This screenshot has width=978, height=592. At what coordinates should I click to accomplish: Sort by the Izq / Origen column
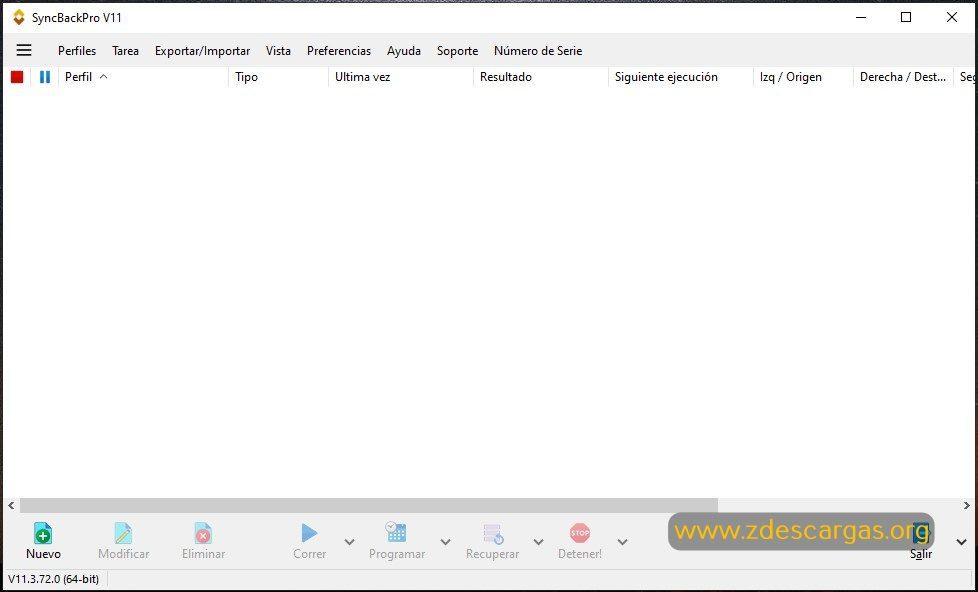coord(803,77)
